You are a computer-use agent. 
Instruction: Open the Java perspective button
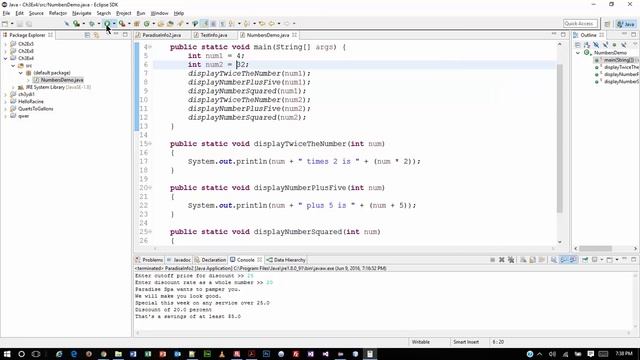coord(626,24)
